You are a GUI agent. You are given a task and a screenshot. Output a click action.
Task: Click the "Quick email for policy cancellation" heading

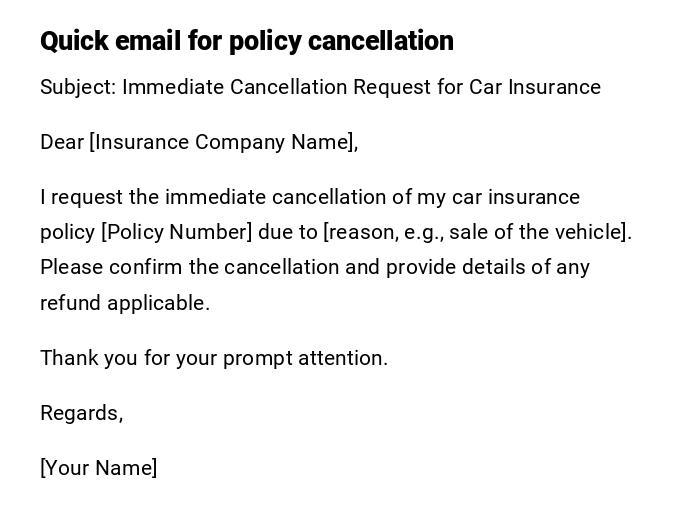pyautogui.click(x=246, y=41)
